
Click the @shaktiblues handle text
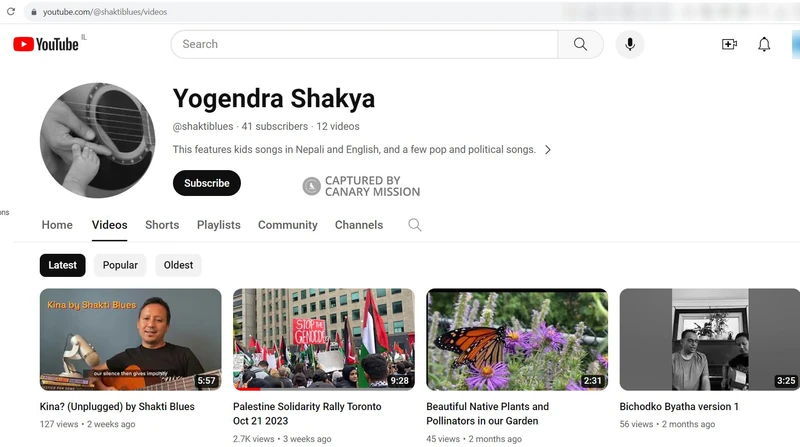click(203, 127)
